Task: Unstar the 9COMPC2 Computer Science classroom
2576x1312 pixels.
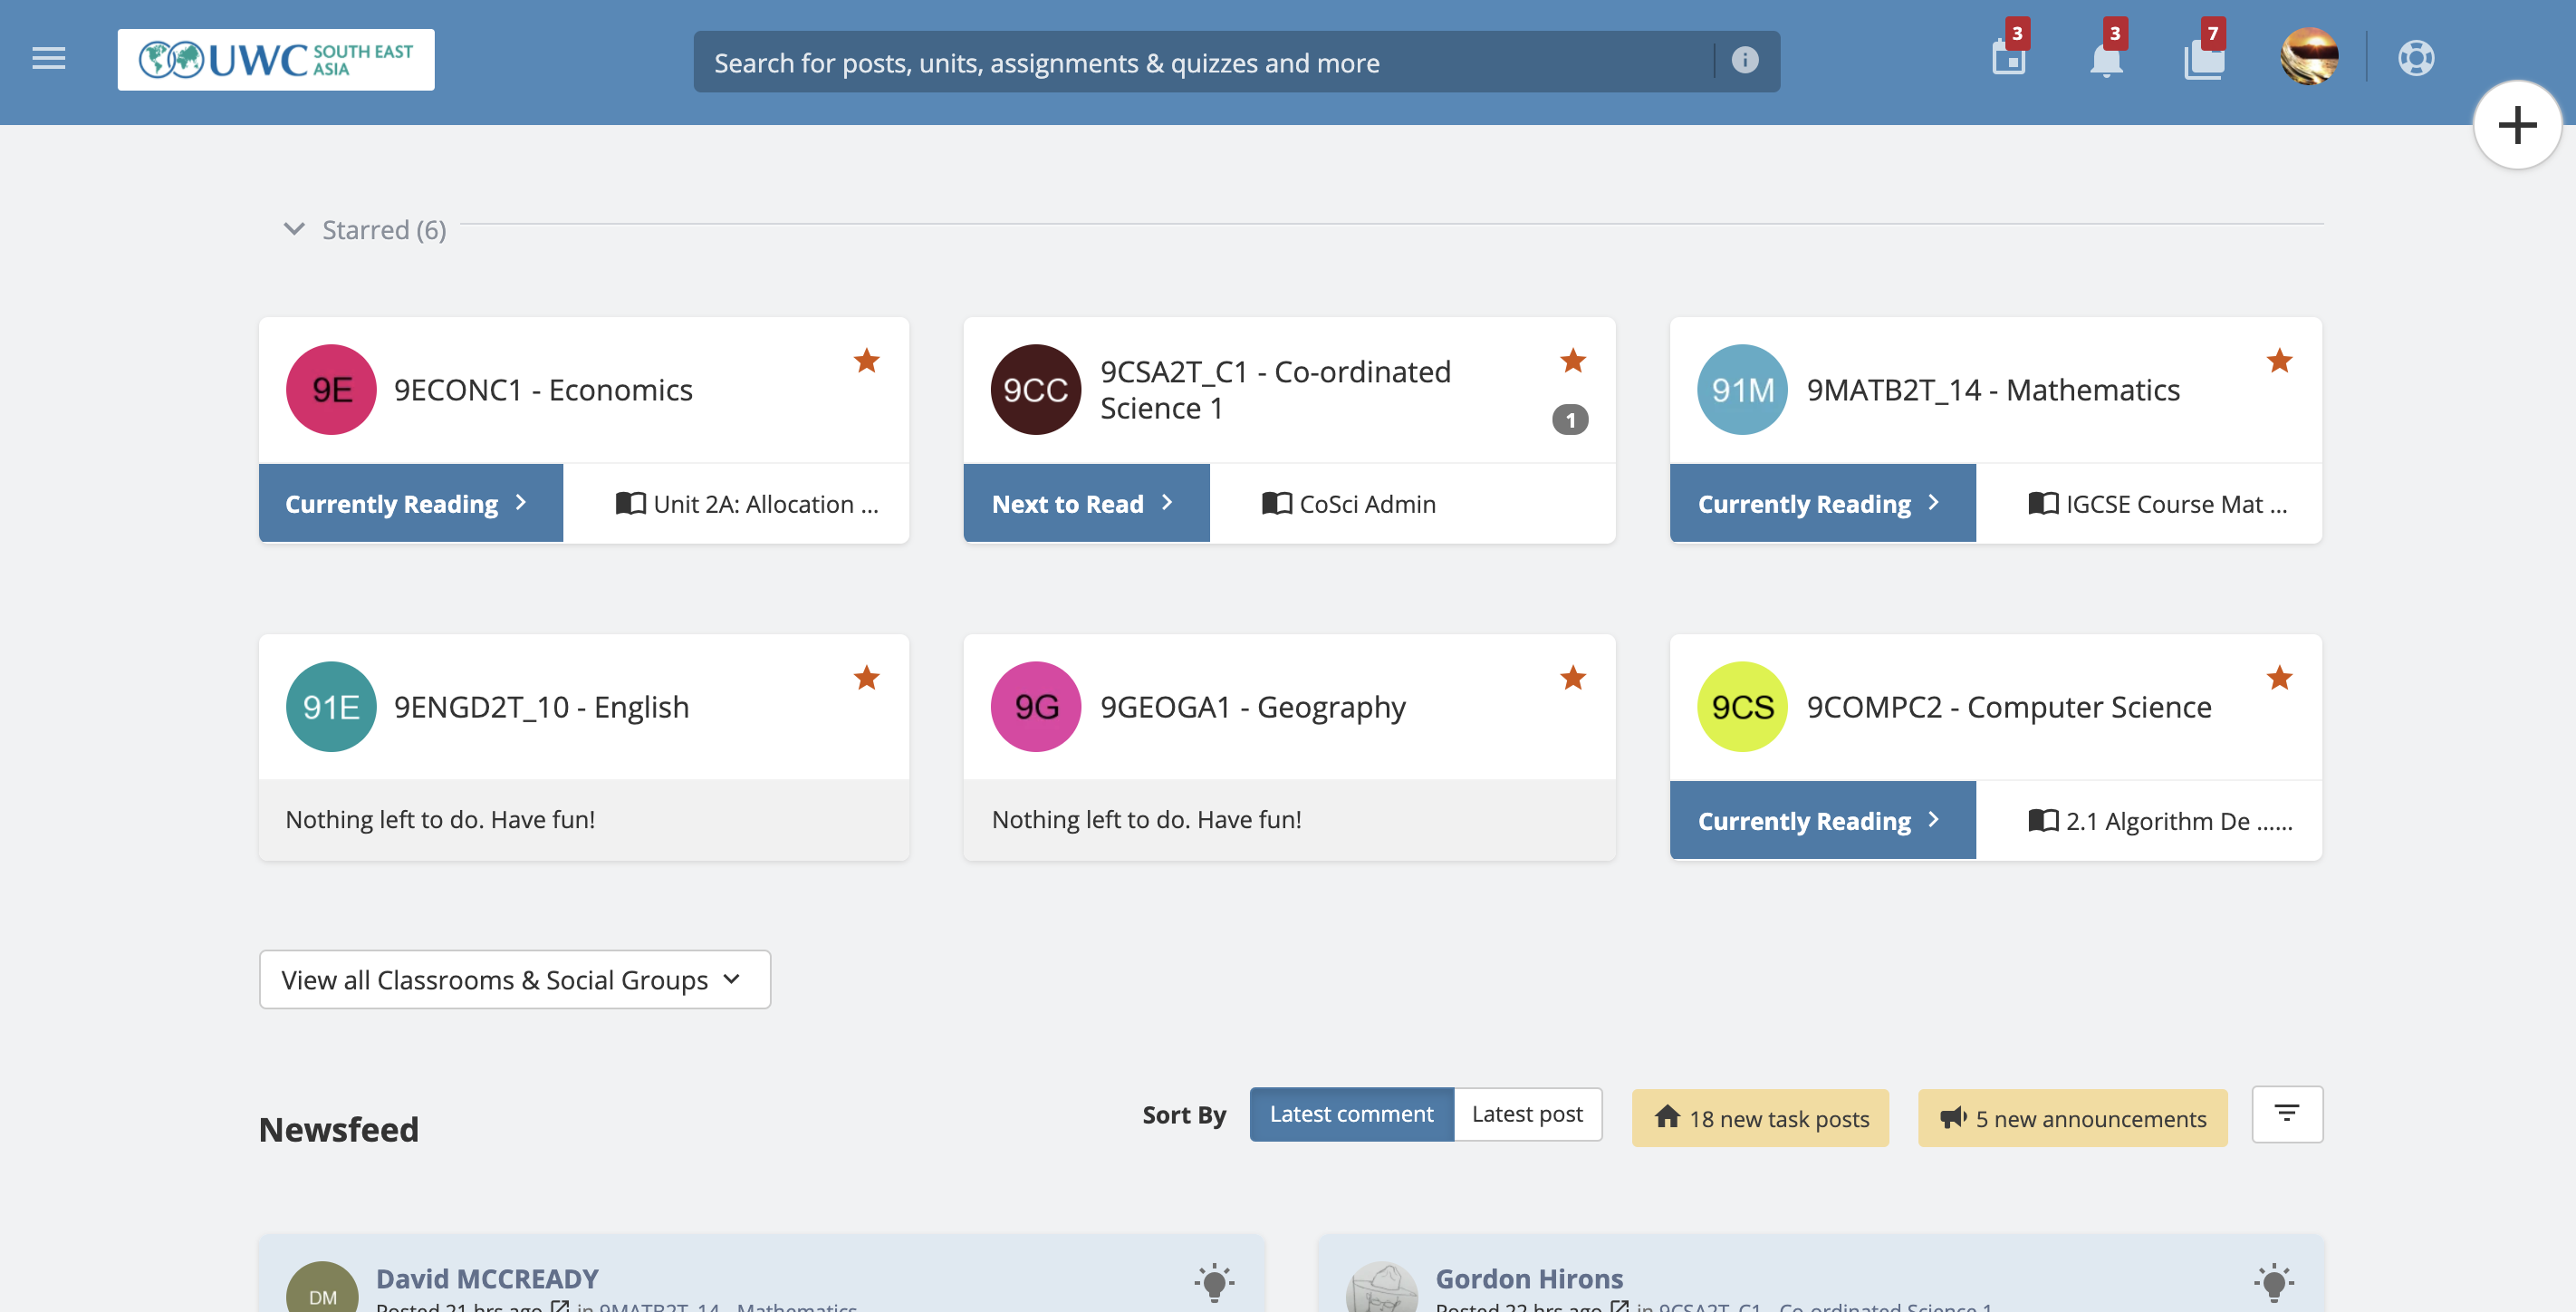Action: tap(2279, 678)
